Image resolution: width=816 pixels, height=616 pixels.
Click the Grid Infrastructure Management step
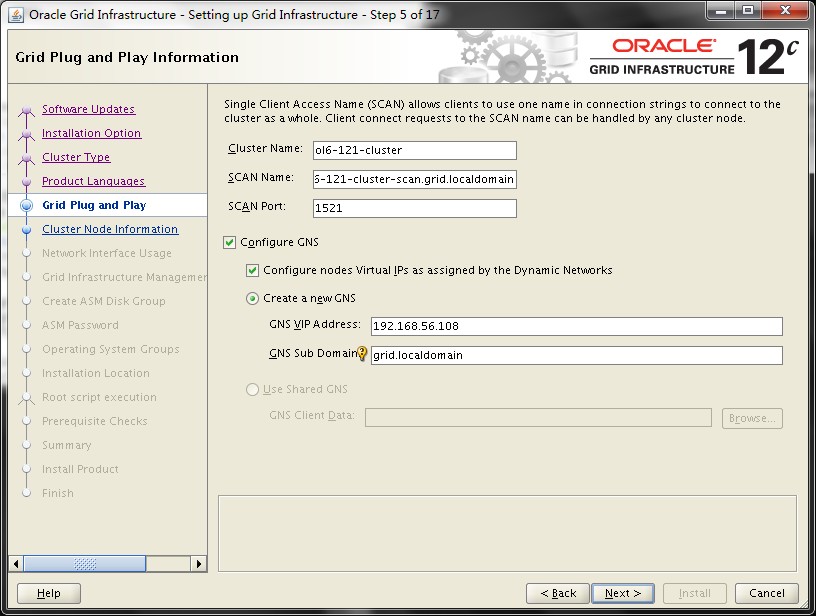pos(124,277)
